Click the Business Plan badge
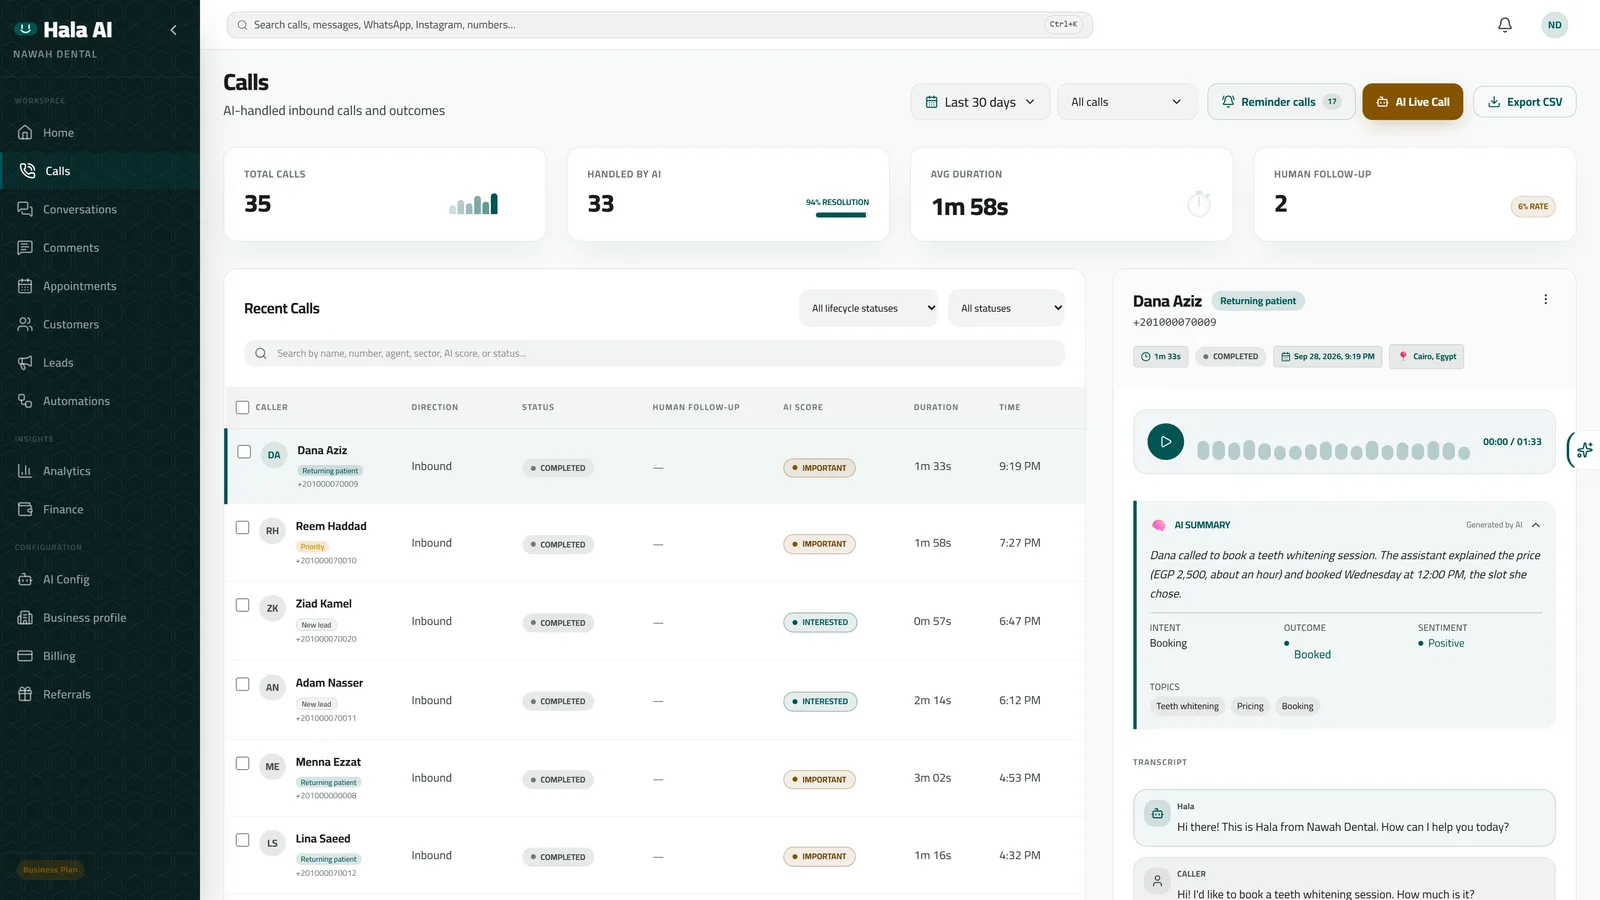Screen dimensions: 1600x900 coord(50,870)
